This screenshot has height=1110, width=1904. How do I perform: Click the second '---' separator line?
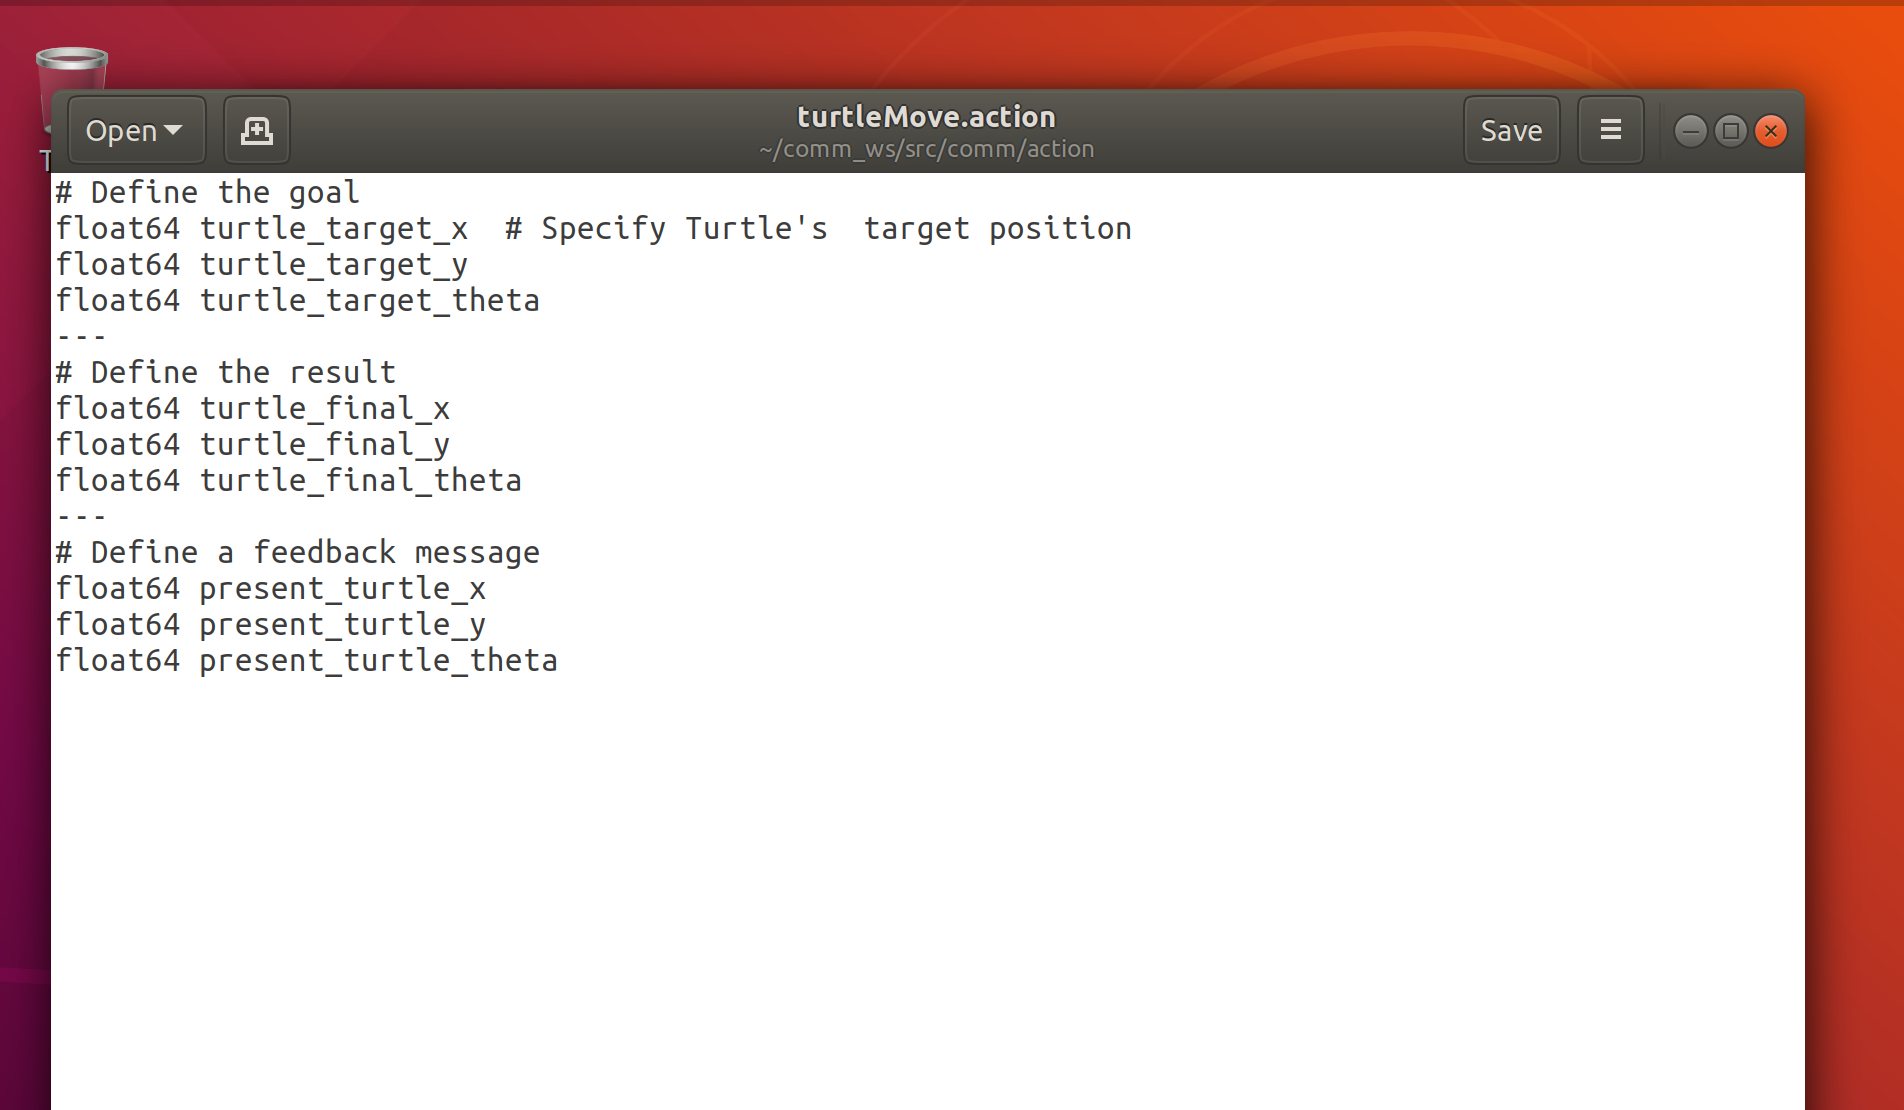[82, 517]
